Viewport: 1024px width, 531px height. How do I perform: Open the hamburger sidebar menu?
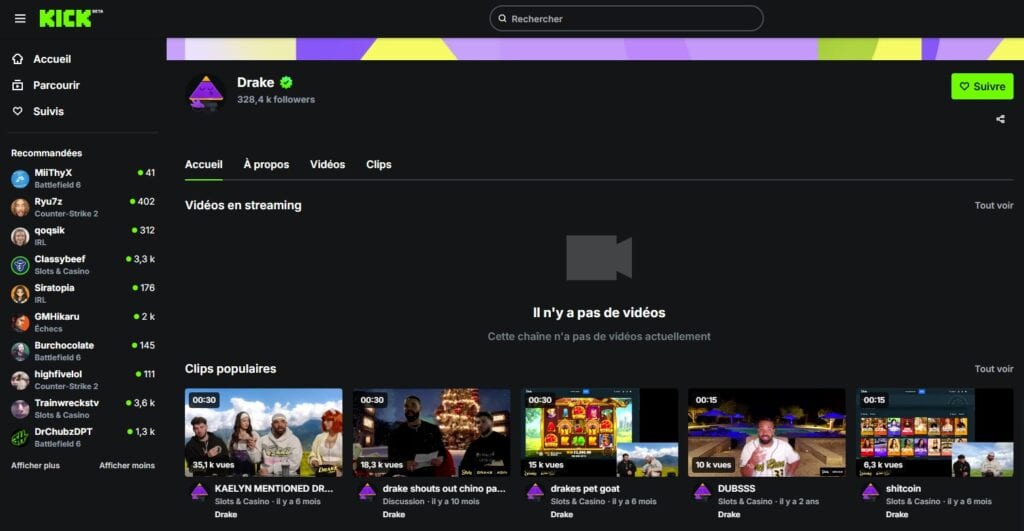pyautogui.click(x=20, y=18)
